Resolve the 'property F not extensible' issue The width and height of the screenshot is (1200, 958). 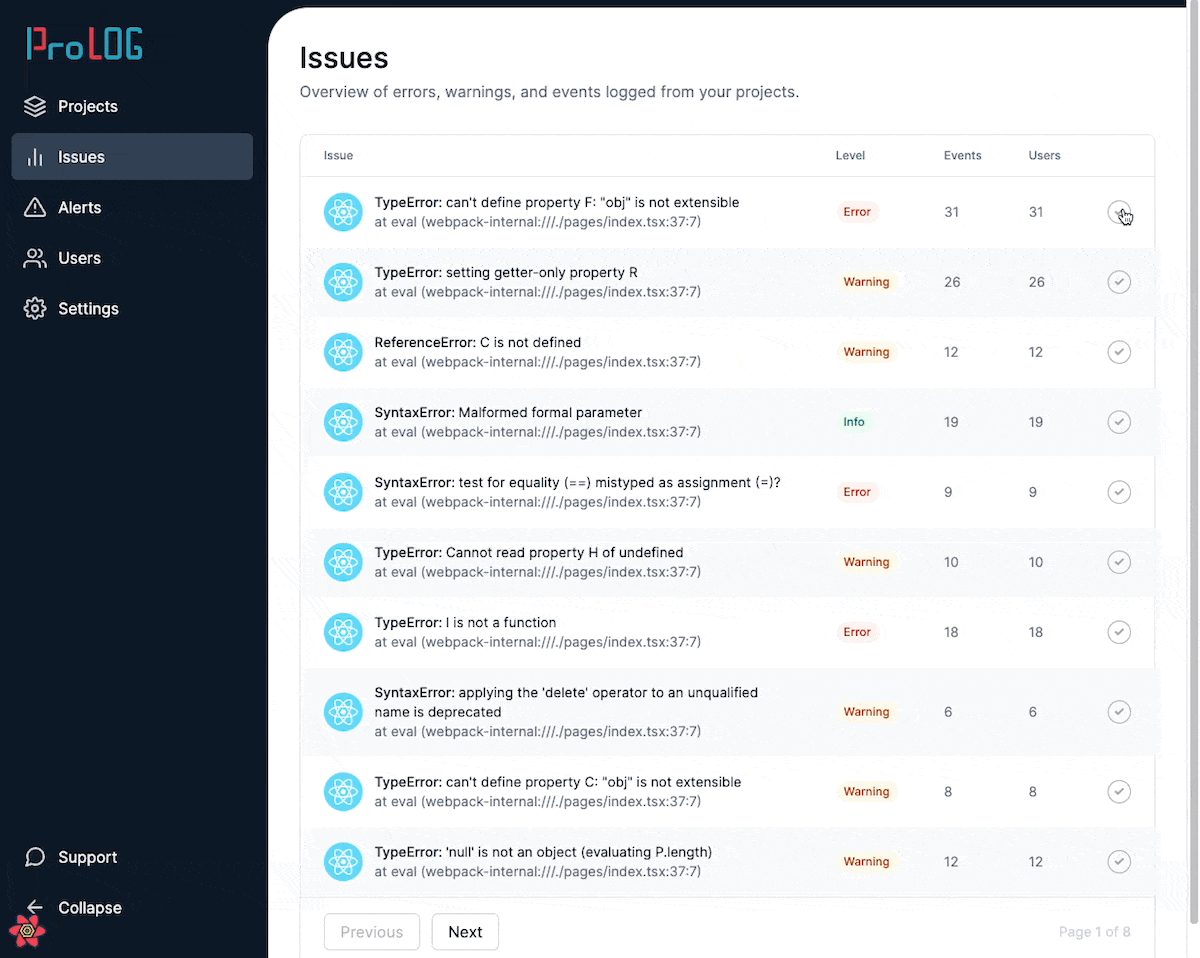click(x=1119, y=212)
